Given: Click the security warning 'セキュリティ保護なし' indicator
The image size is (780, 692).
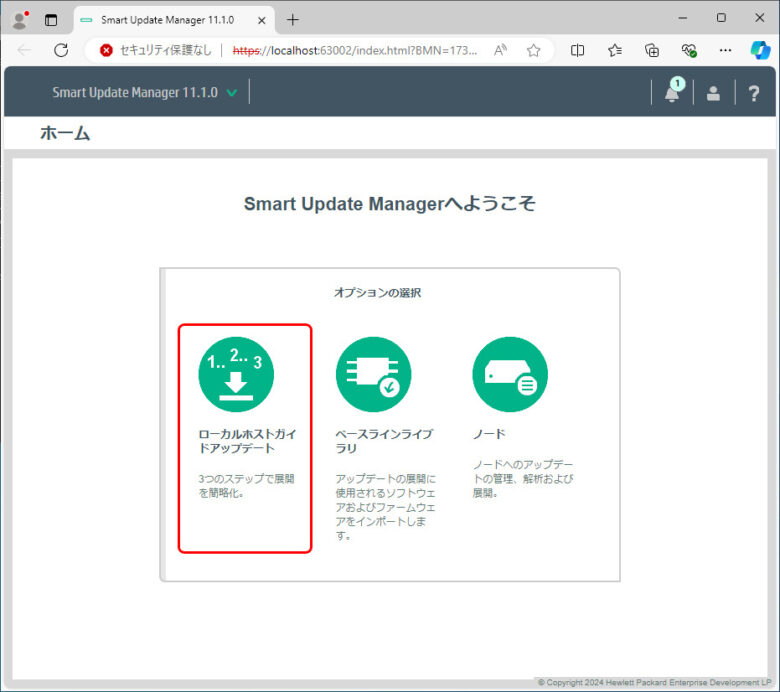Looking at the screenshot, I should tap(155, 50).
